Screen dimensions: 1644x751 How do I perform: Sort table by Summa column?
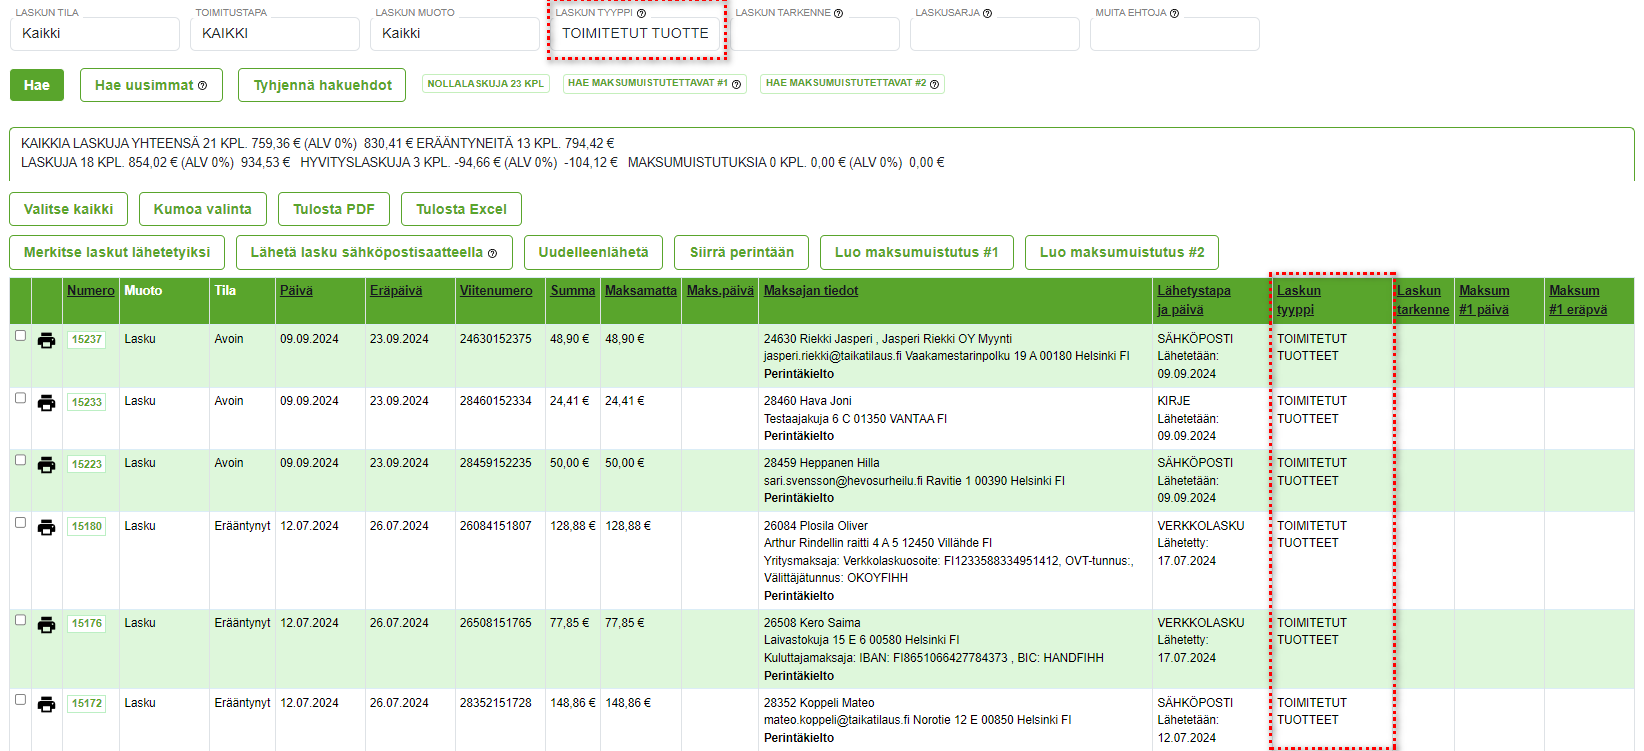coord(573,291)
